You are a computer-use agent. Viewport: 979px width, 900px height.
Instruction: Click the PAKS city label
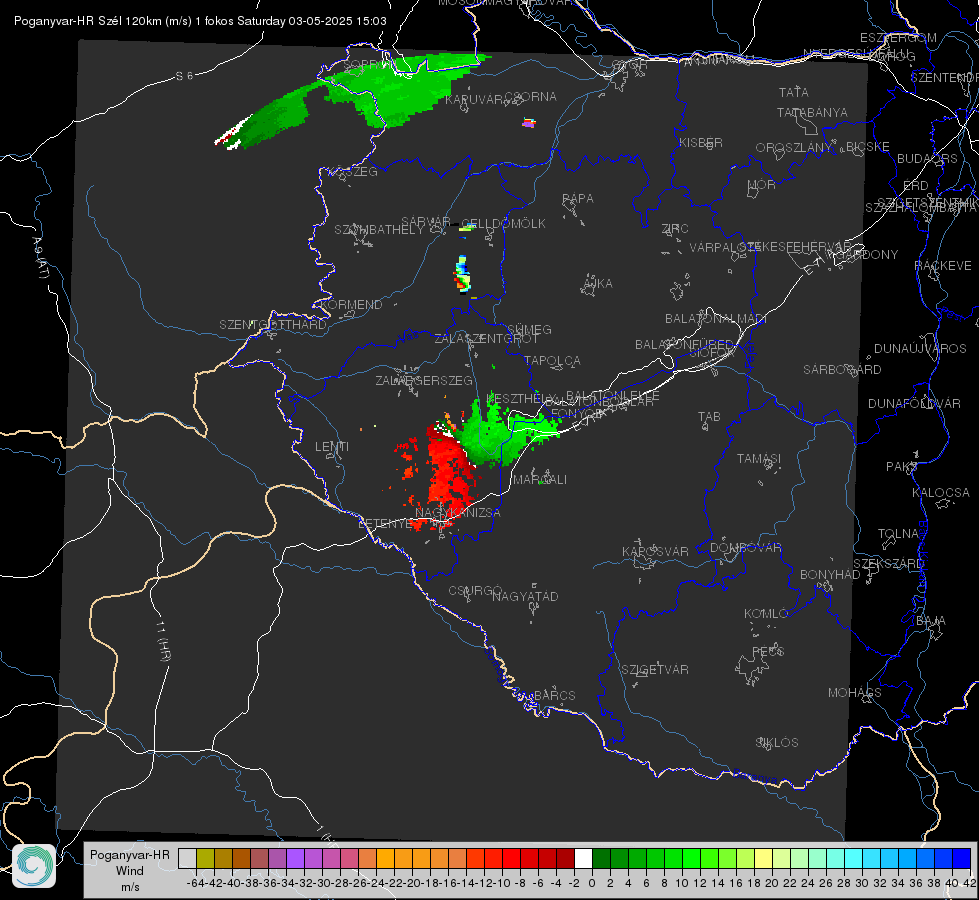[x=902, y=467]
